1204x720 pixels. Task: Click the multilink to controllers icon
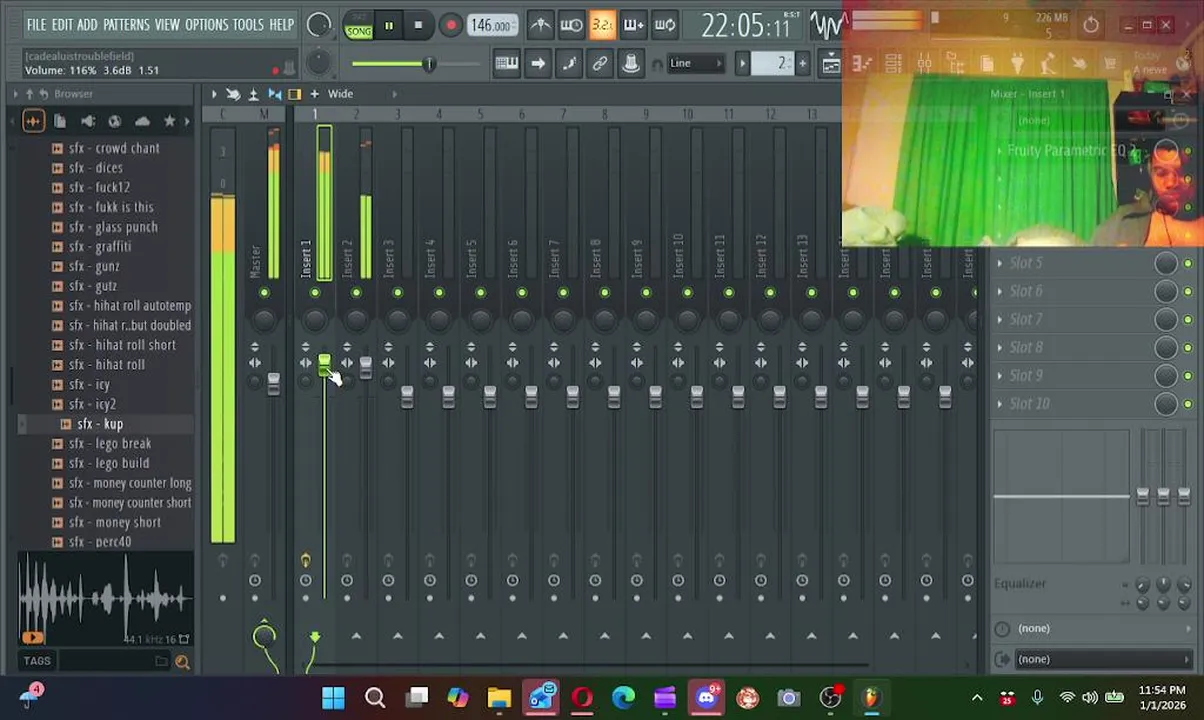pos(600,64)
